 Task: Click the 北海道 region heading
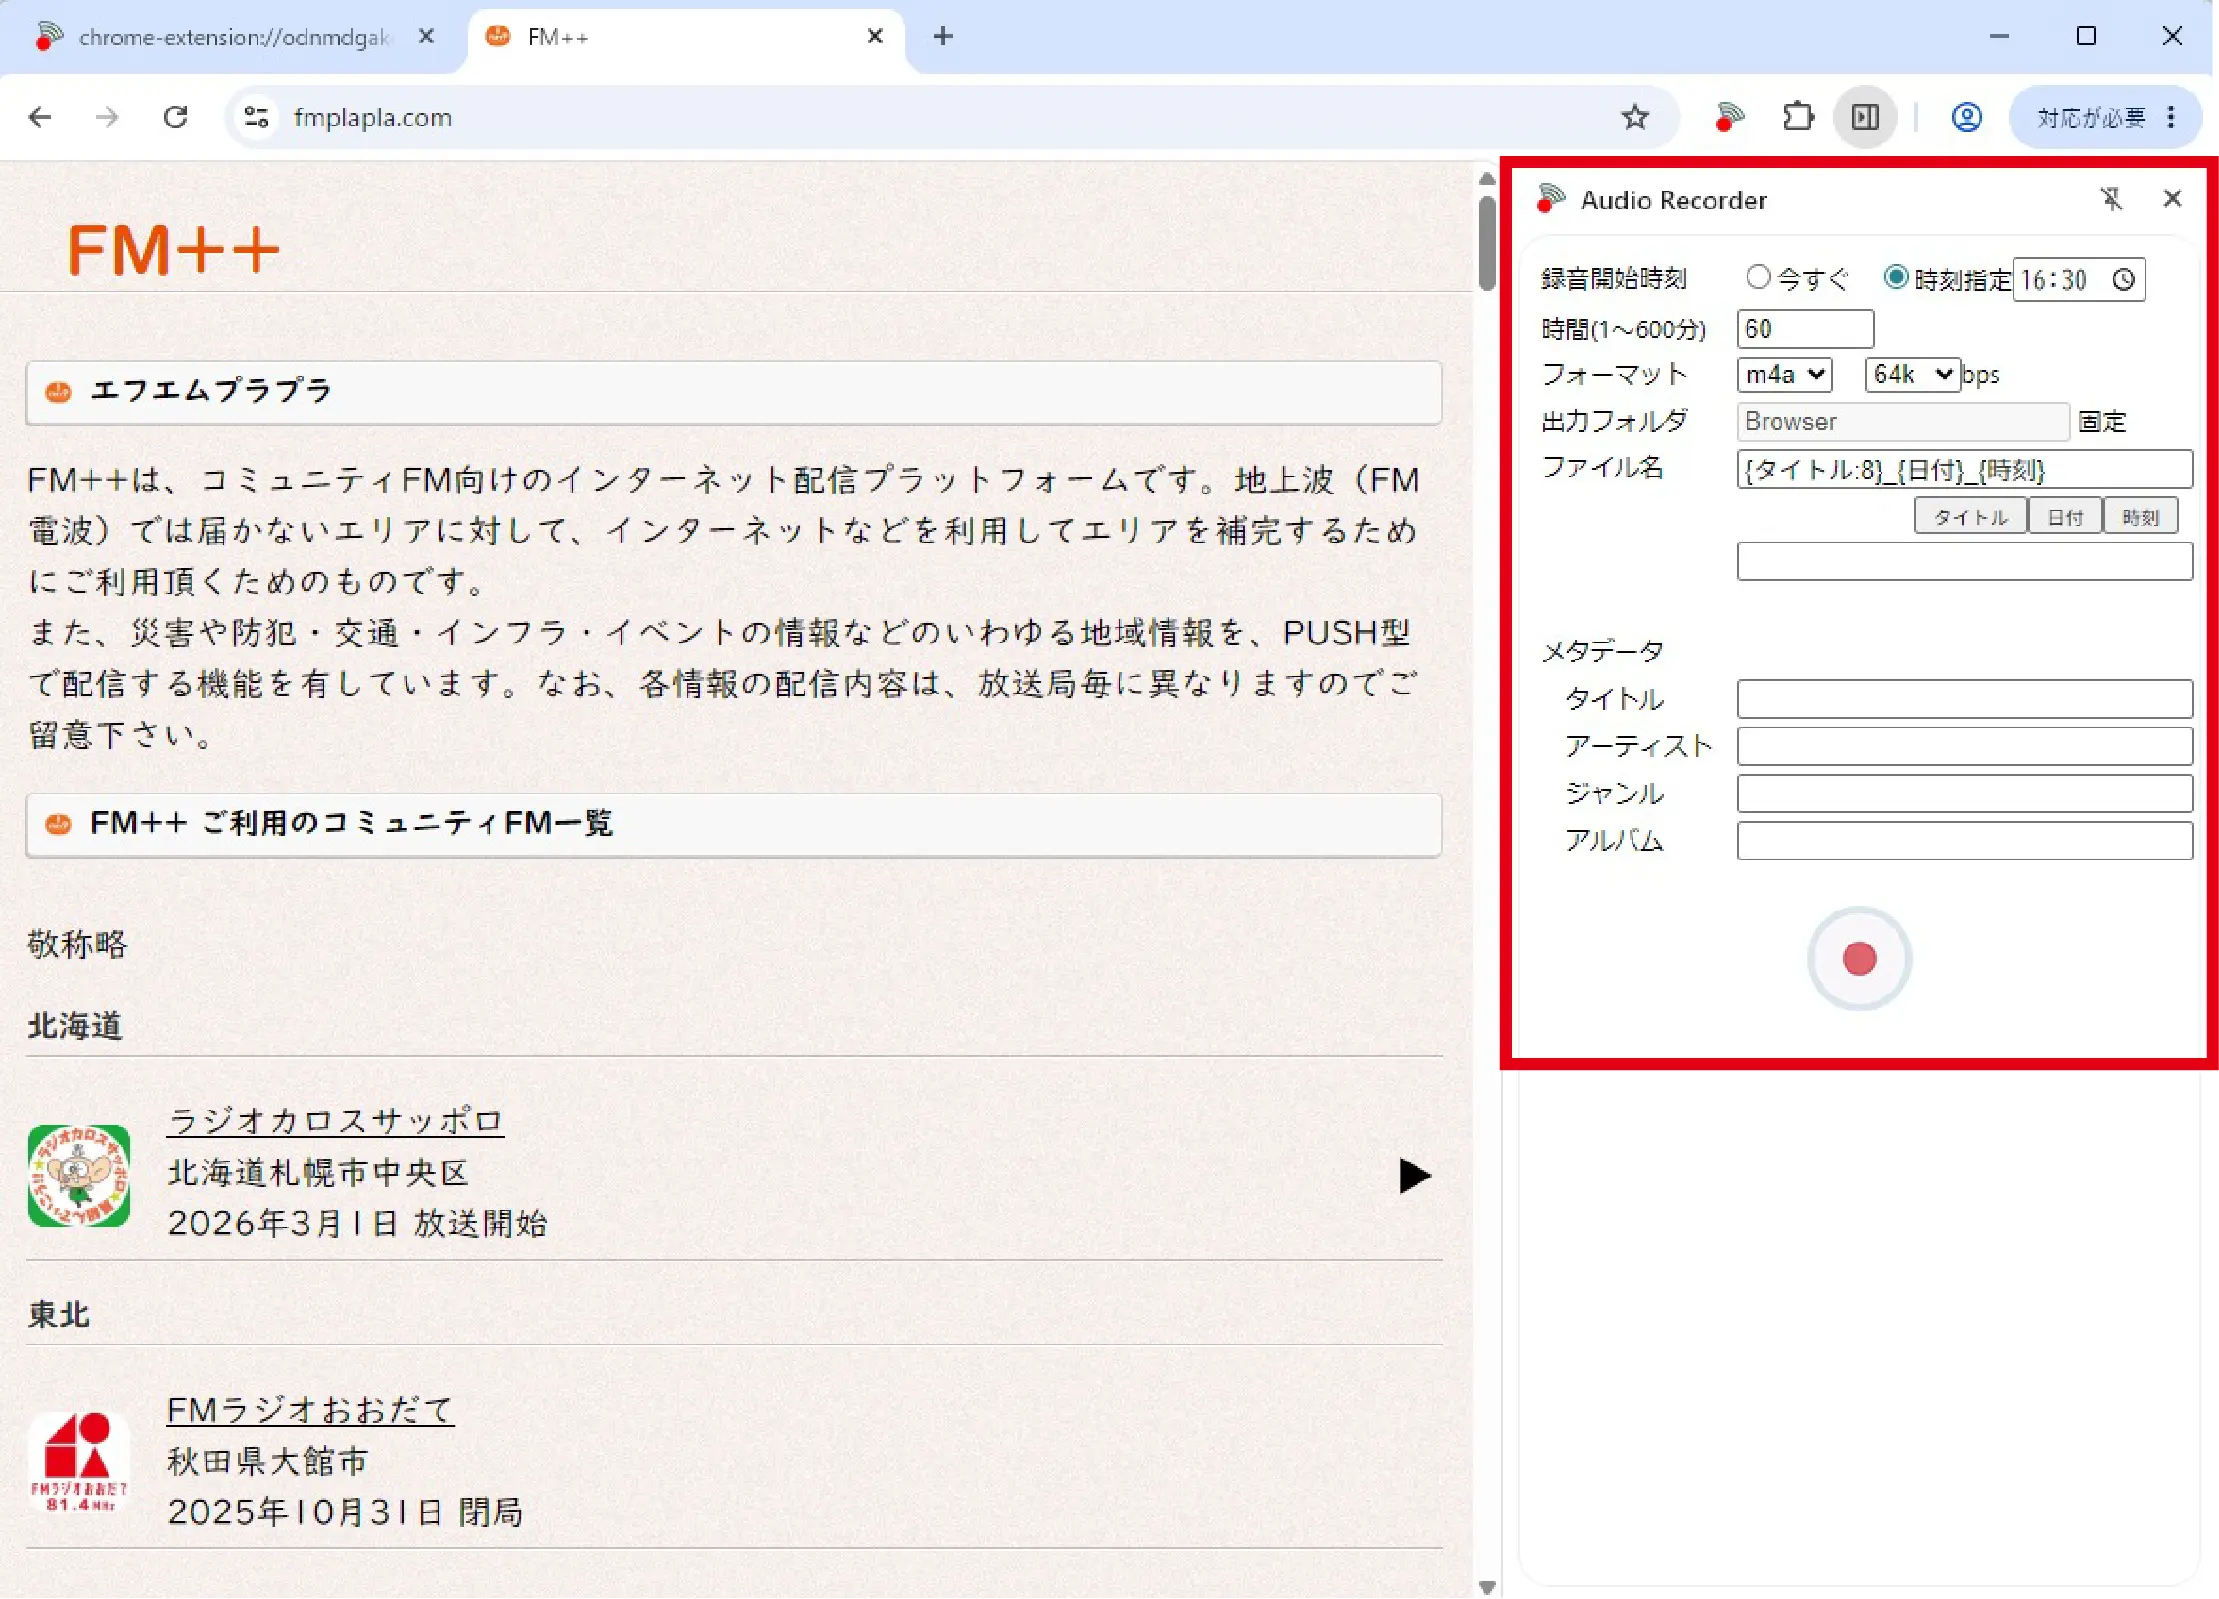click(x=75, y=1025)
